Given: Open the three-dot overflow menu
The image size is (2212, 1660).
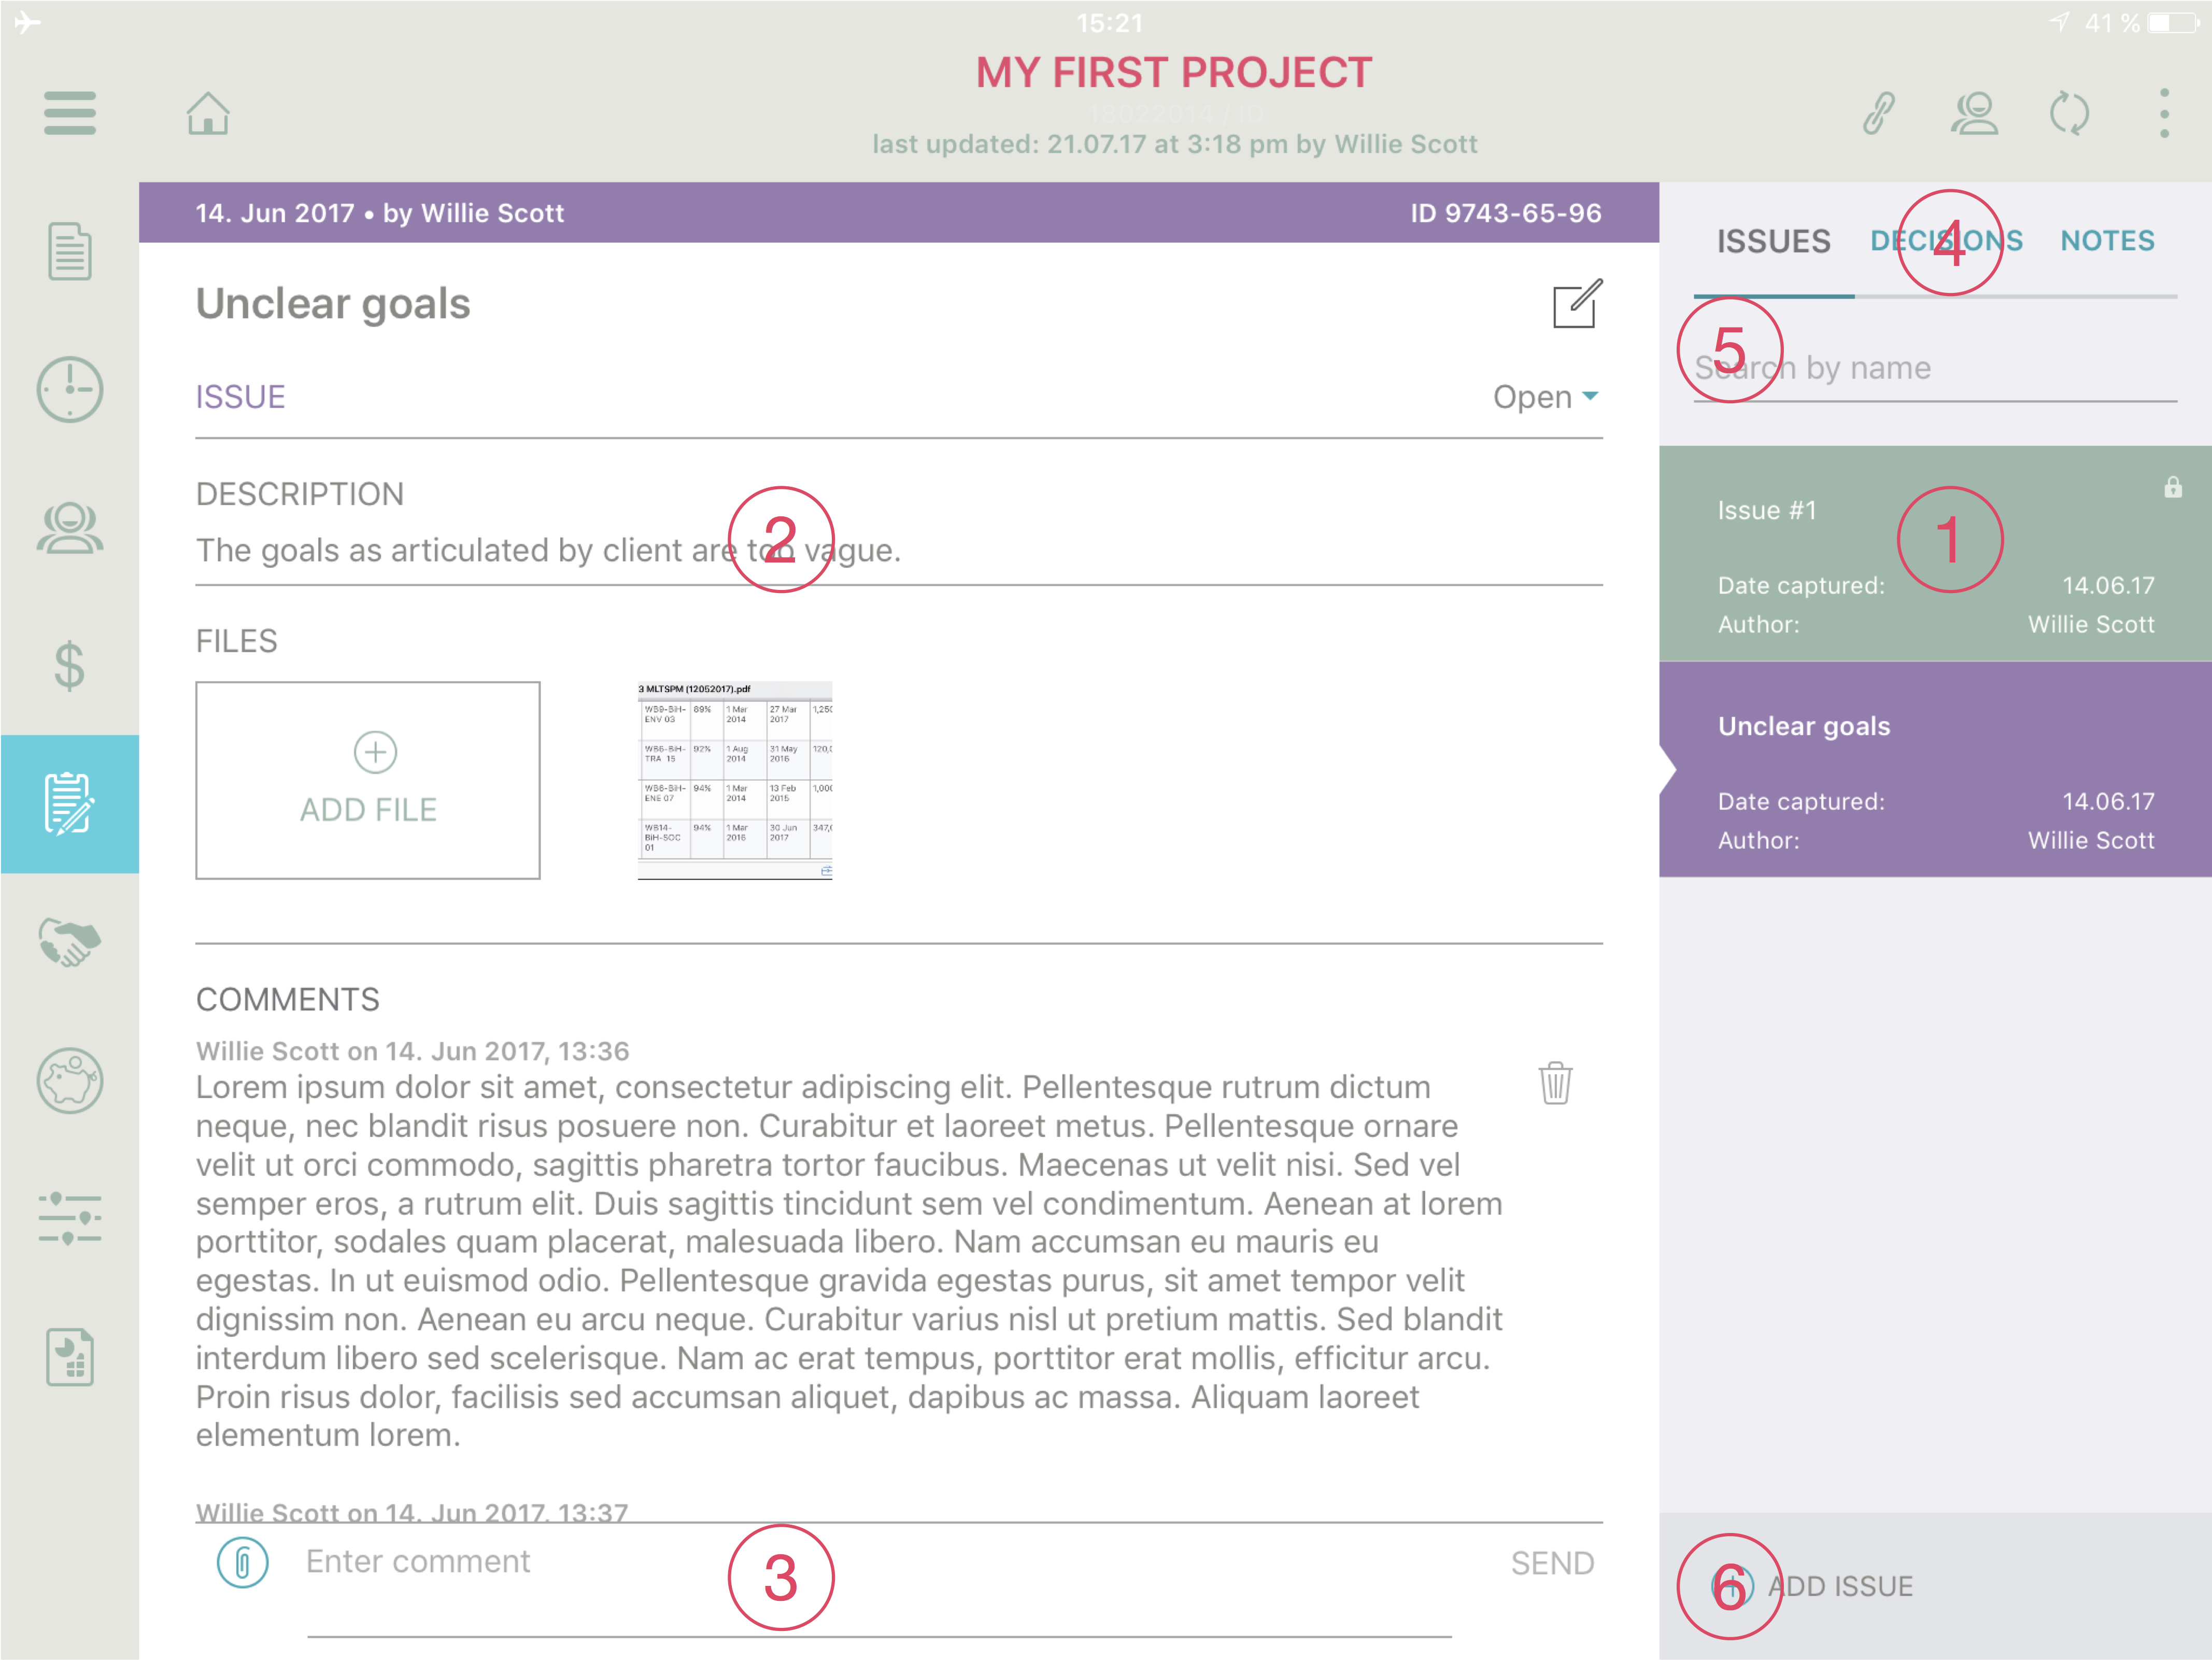Looking at the screenshot, I should (2164, 113).
